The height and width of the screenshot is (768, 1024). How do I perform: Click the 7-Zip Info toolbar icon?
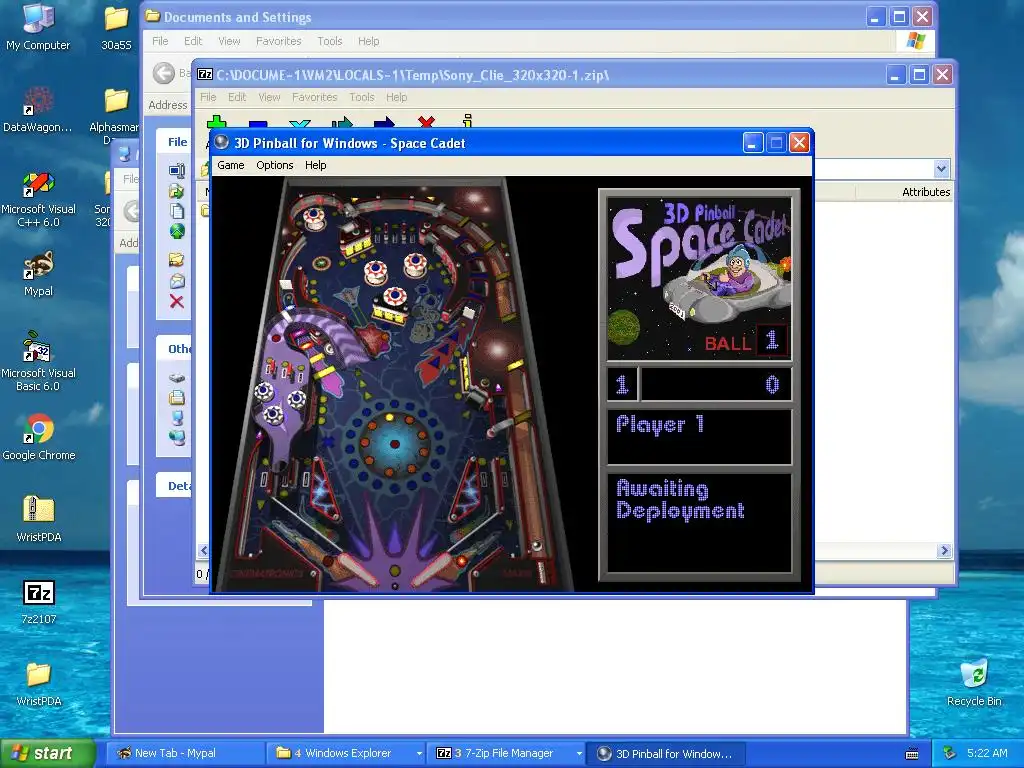point(468,121)
